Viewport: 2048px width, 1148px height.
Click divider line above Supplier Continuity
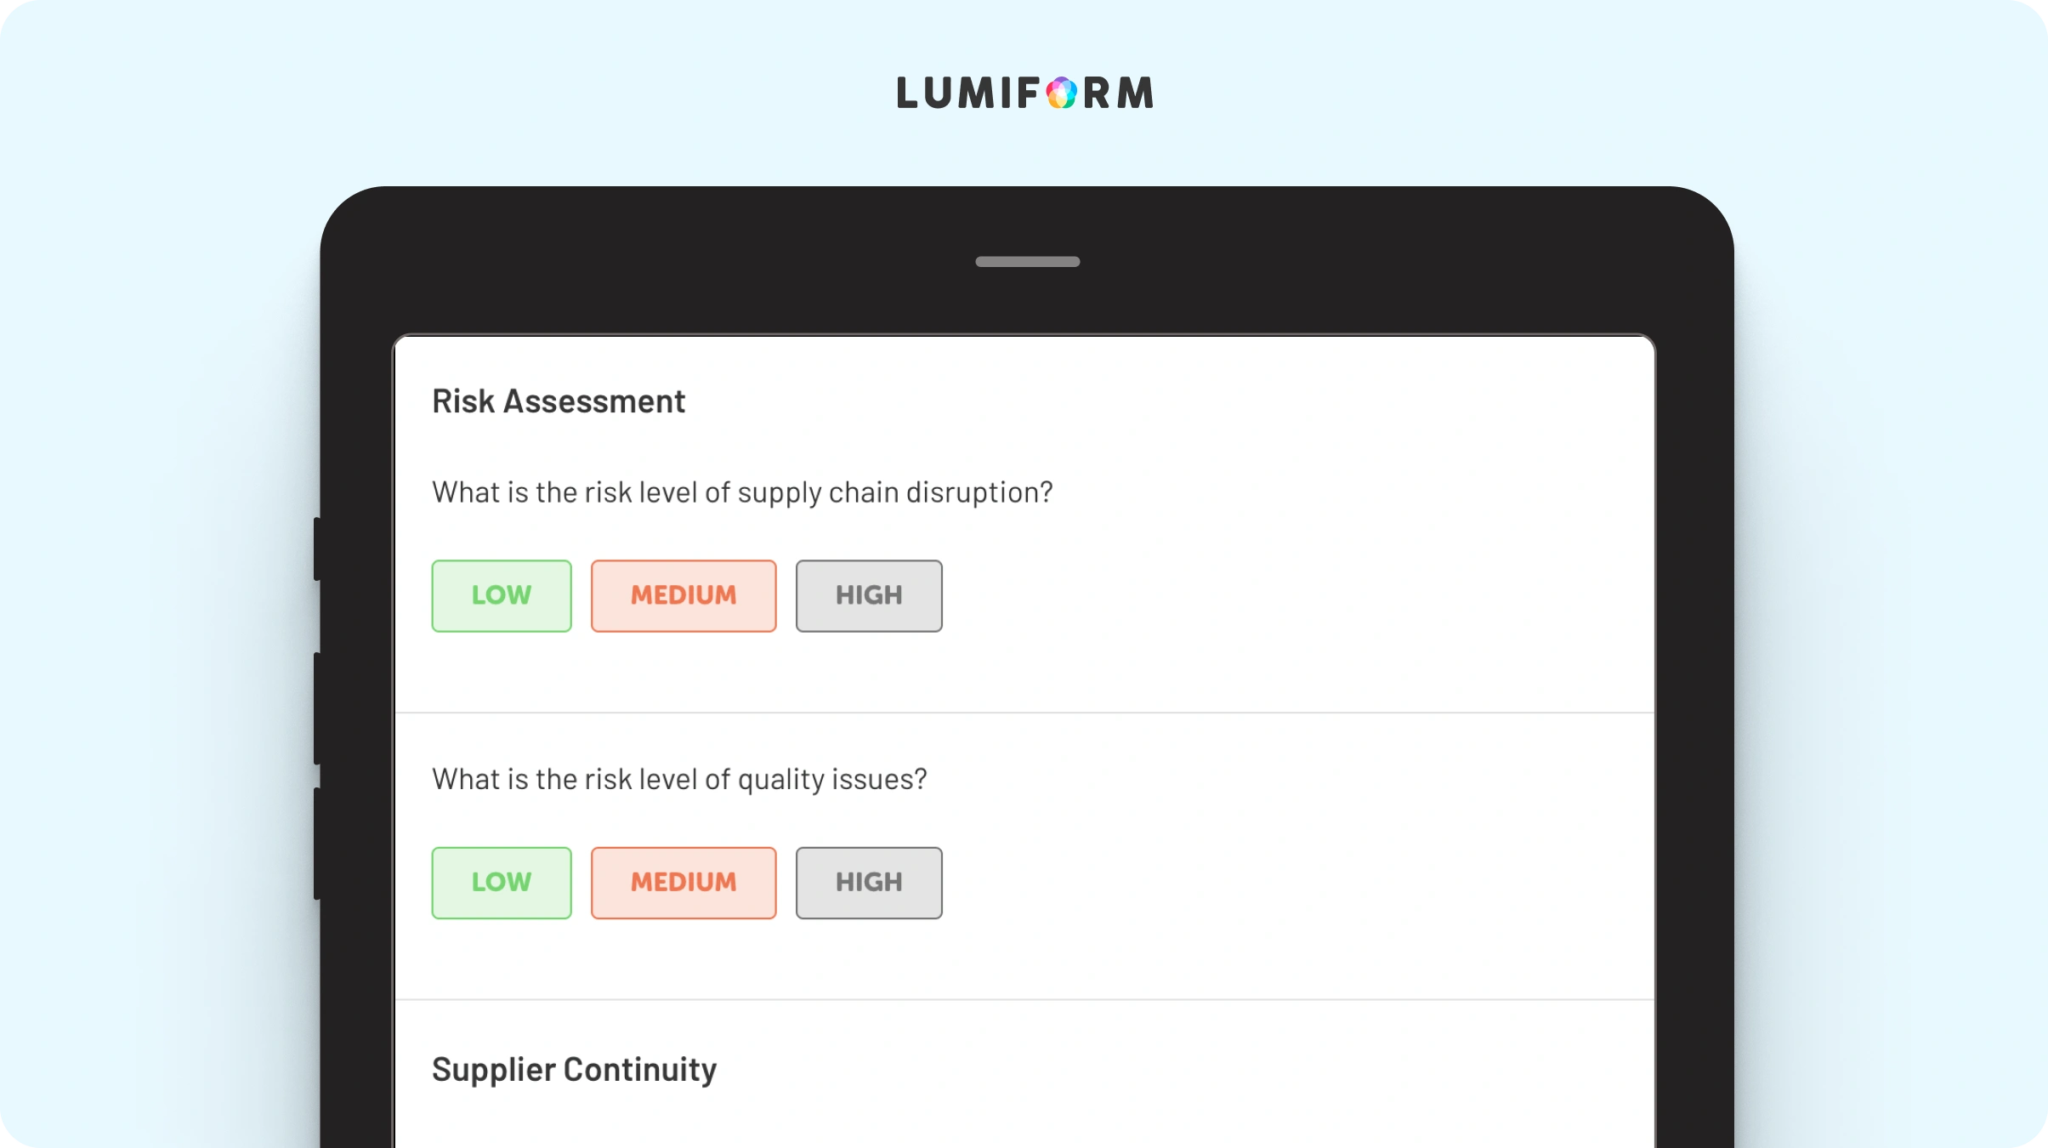click(x=1024, y=999)
